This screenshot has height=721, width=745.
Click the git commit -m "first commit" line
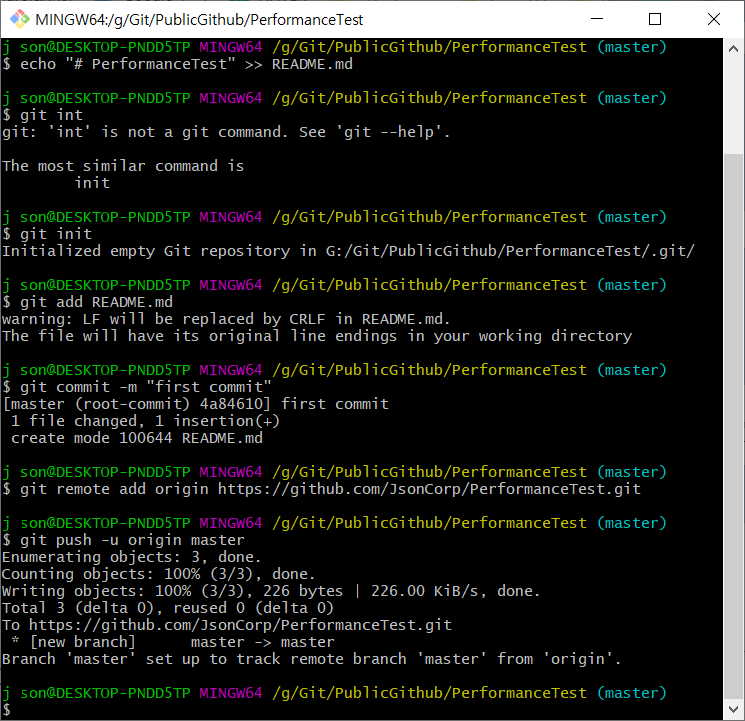[x=136, y=387]
